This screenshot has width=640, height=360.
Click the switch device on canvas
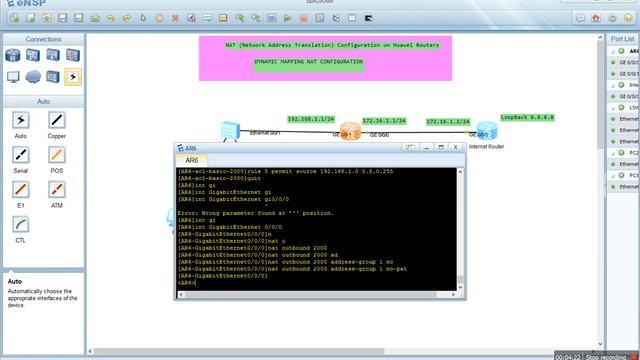230,131
